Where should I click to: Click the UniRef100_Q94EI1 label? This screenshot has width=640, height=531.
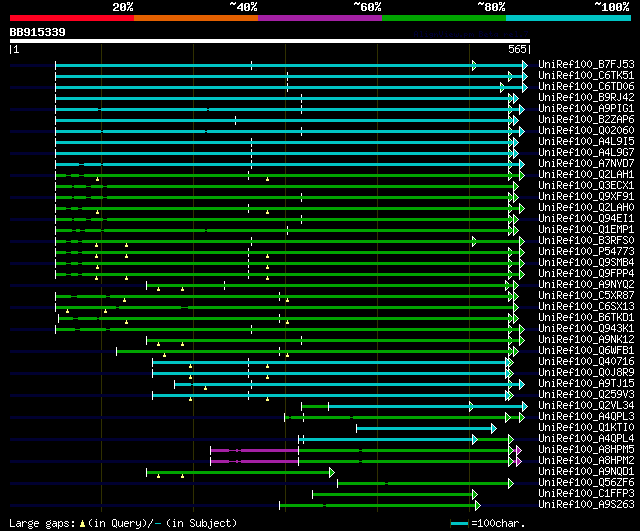[586, 219]
